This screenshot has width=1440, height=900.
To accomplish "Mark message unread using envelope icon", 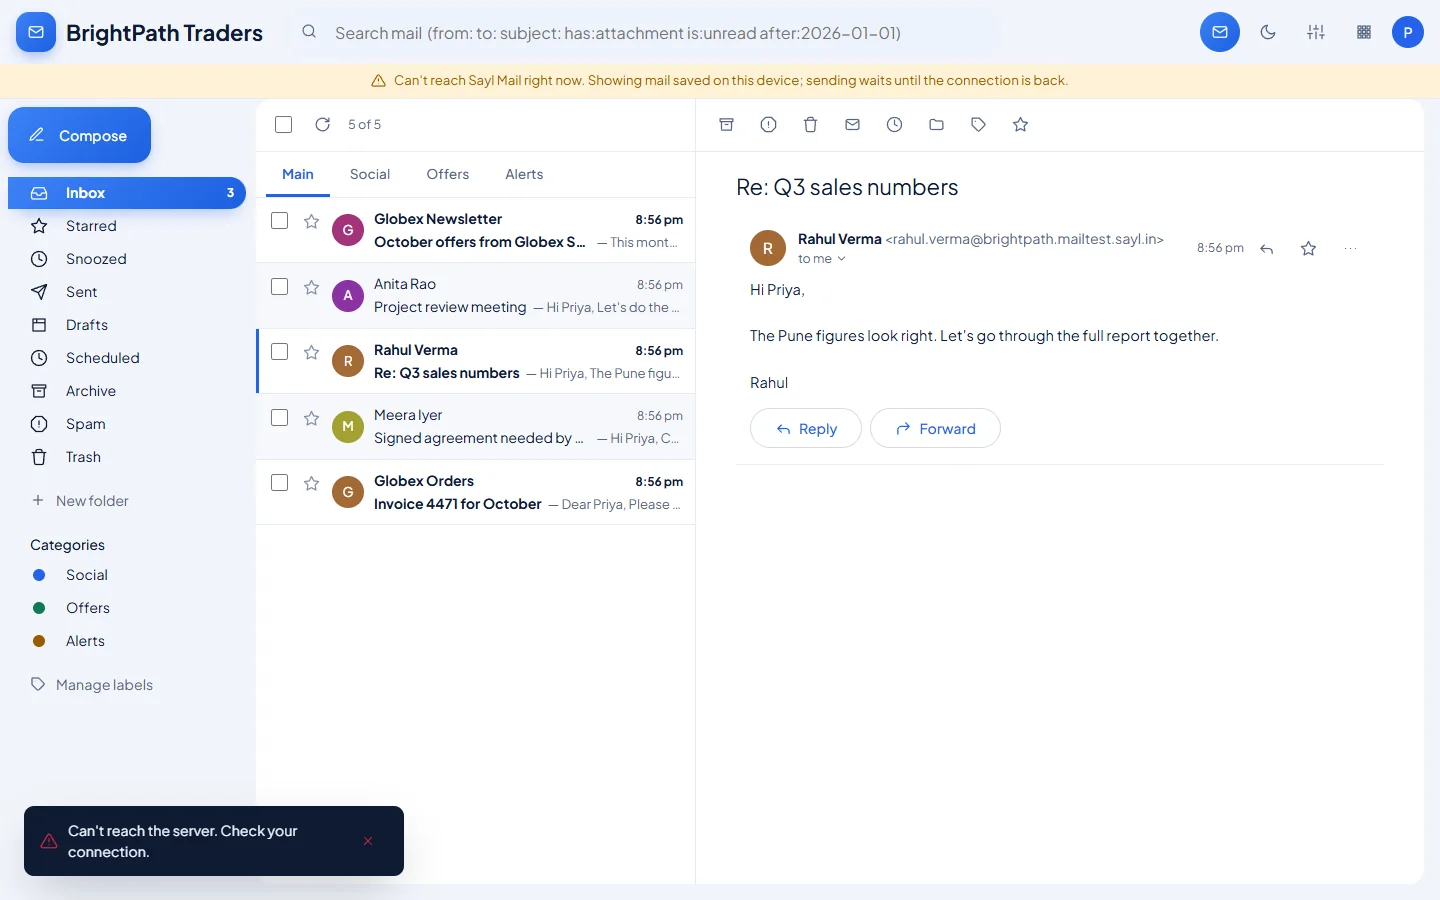I will 853,125.
